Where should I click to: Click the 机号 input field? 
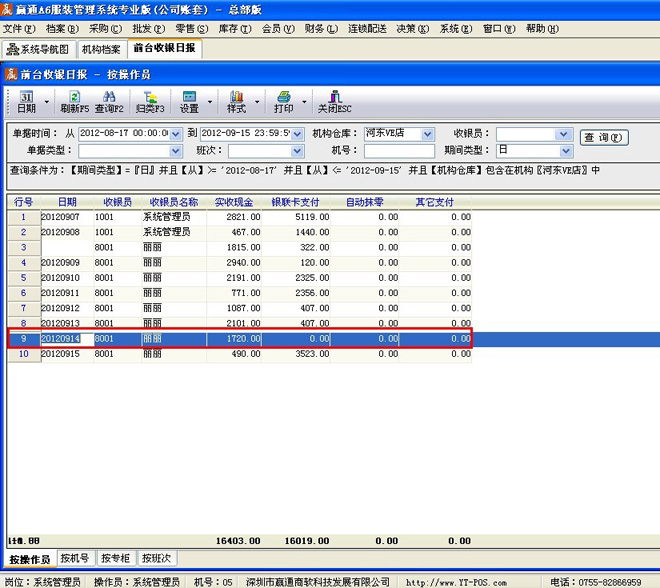pos(399,151)
